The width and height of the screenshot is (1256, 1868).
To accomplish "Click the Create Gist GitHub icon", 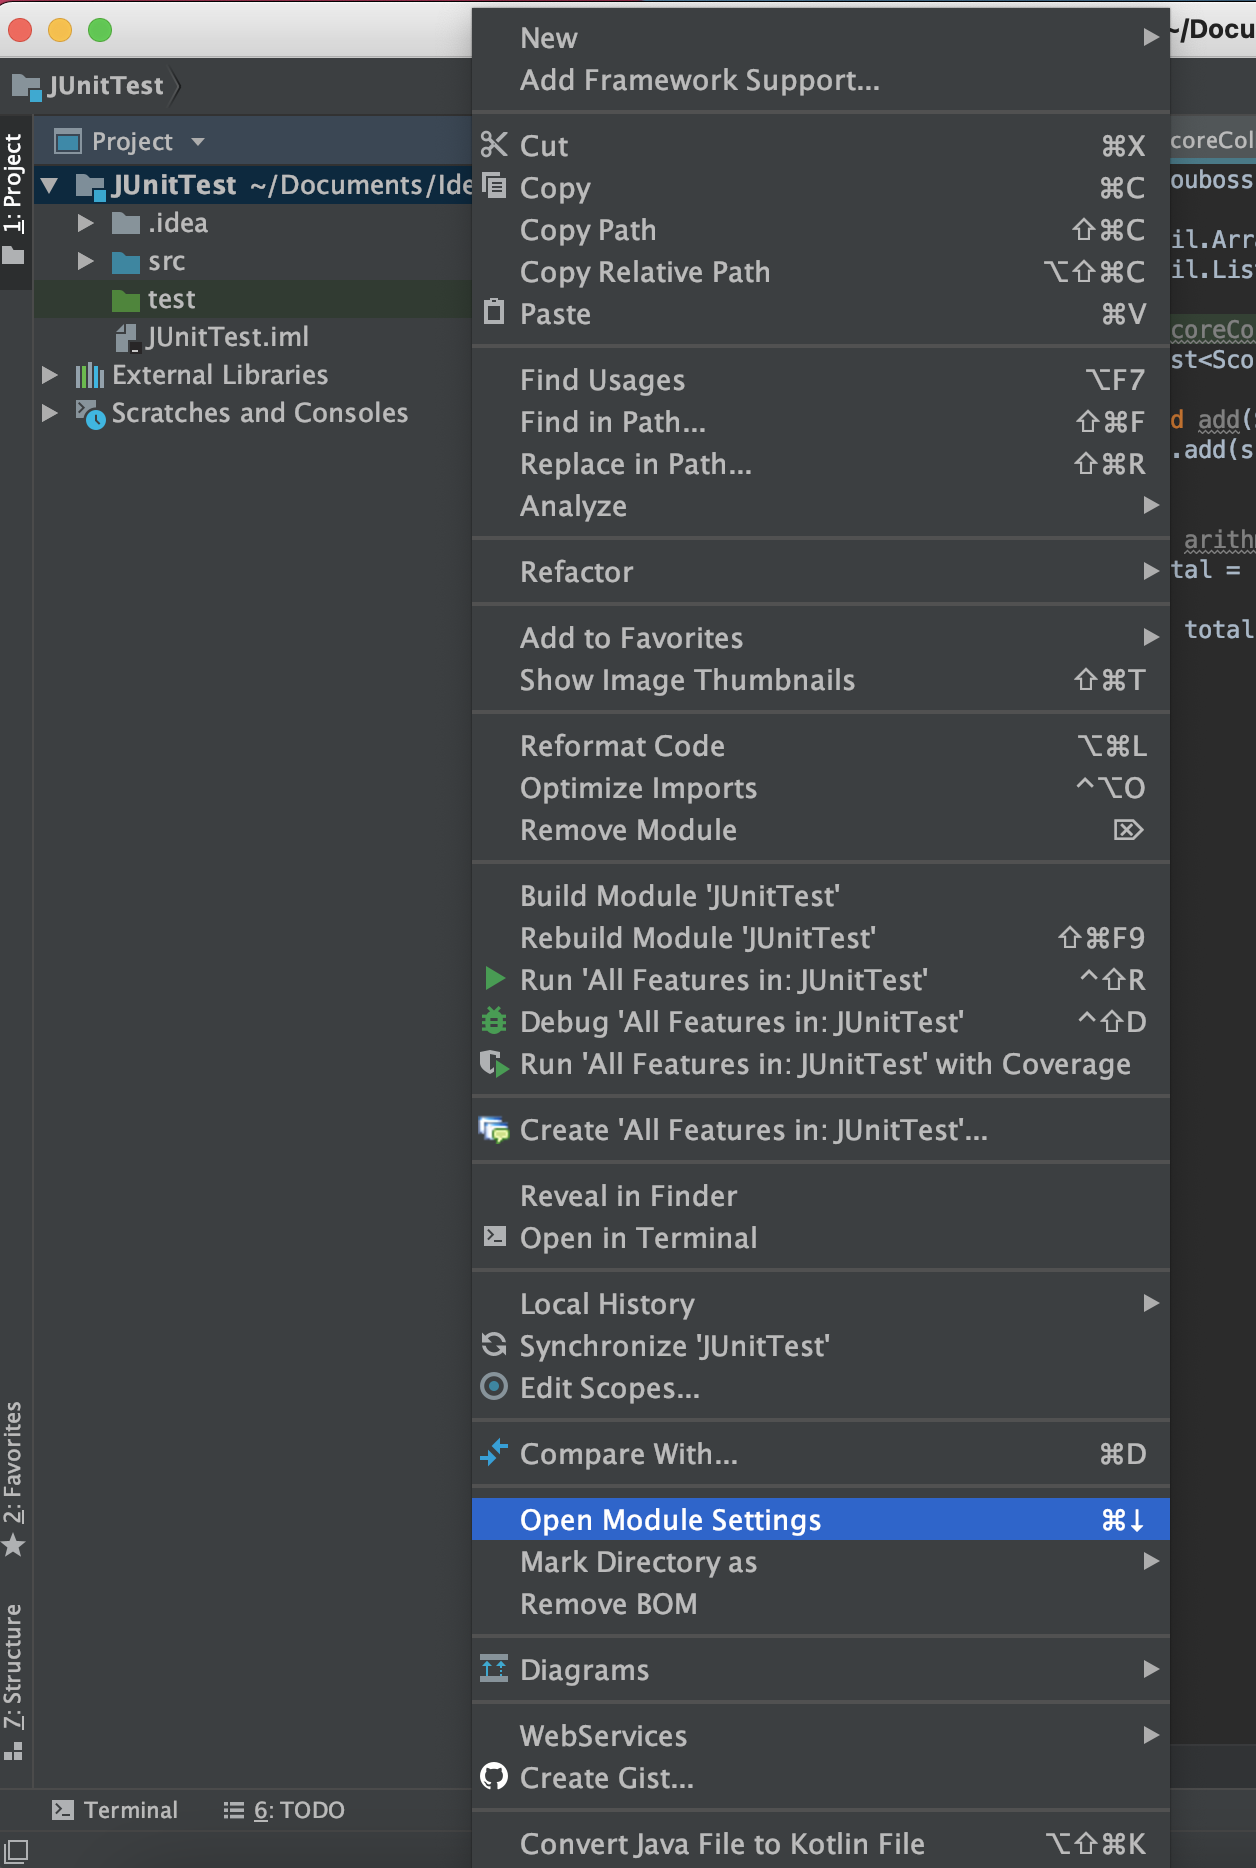I will pyautogui.click(x=494, y=1777).
